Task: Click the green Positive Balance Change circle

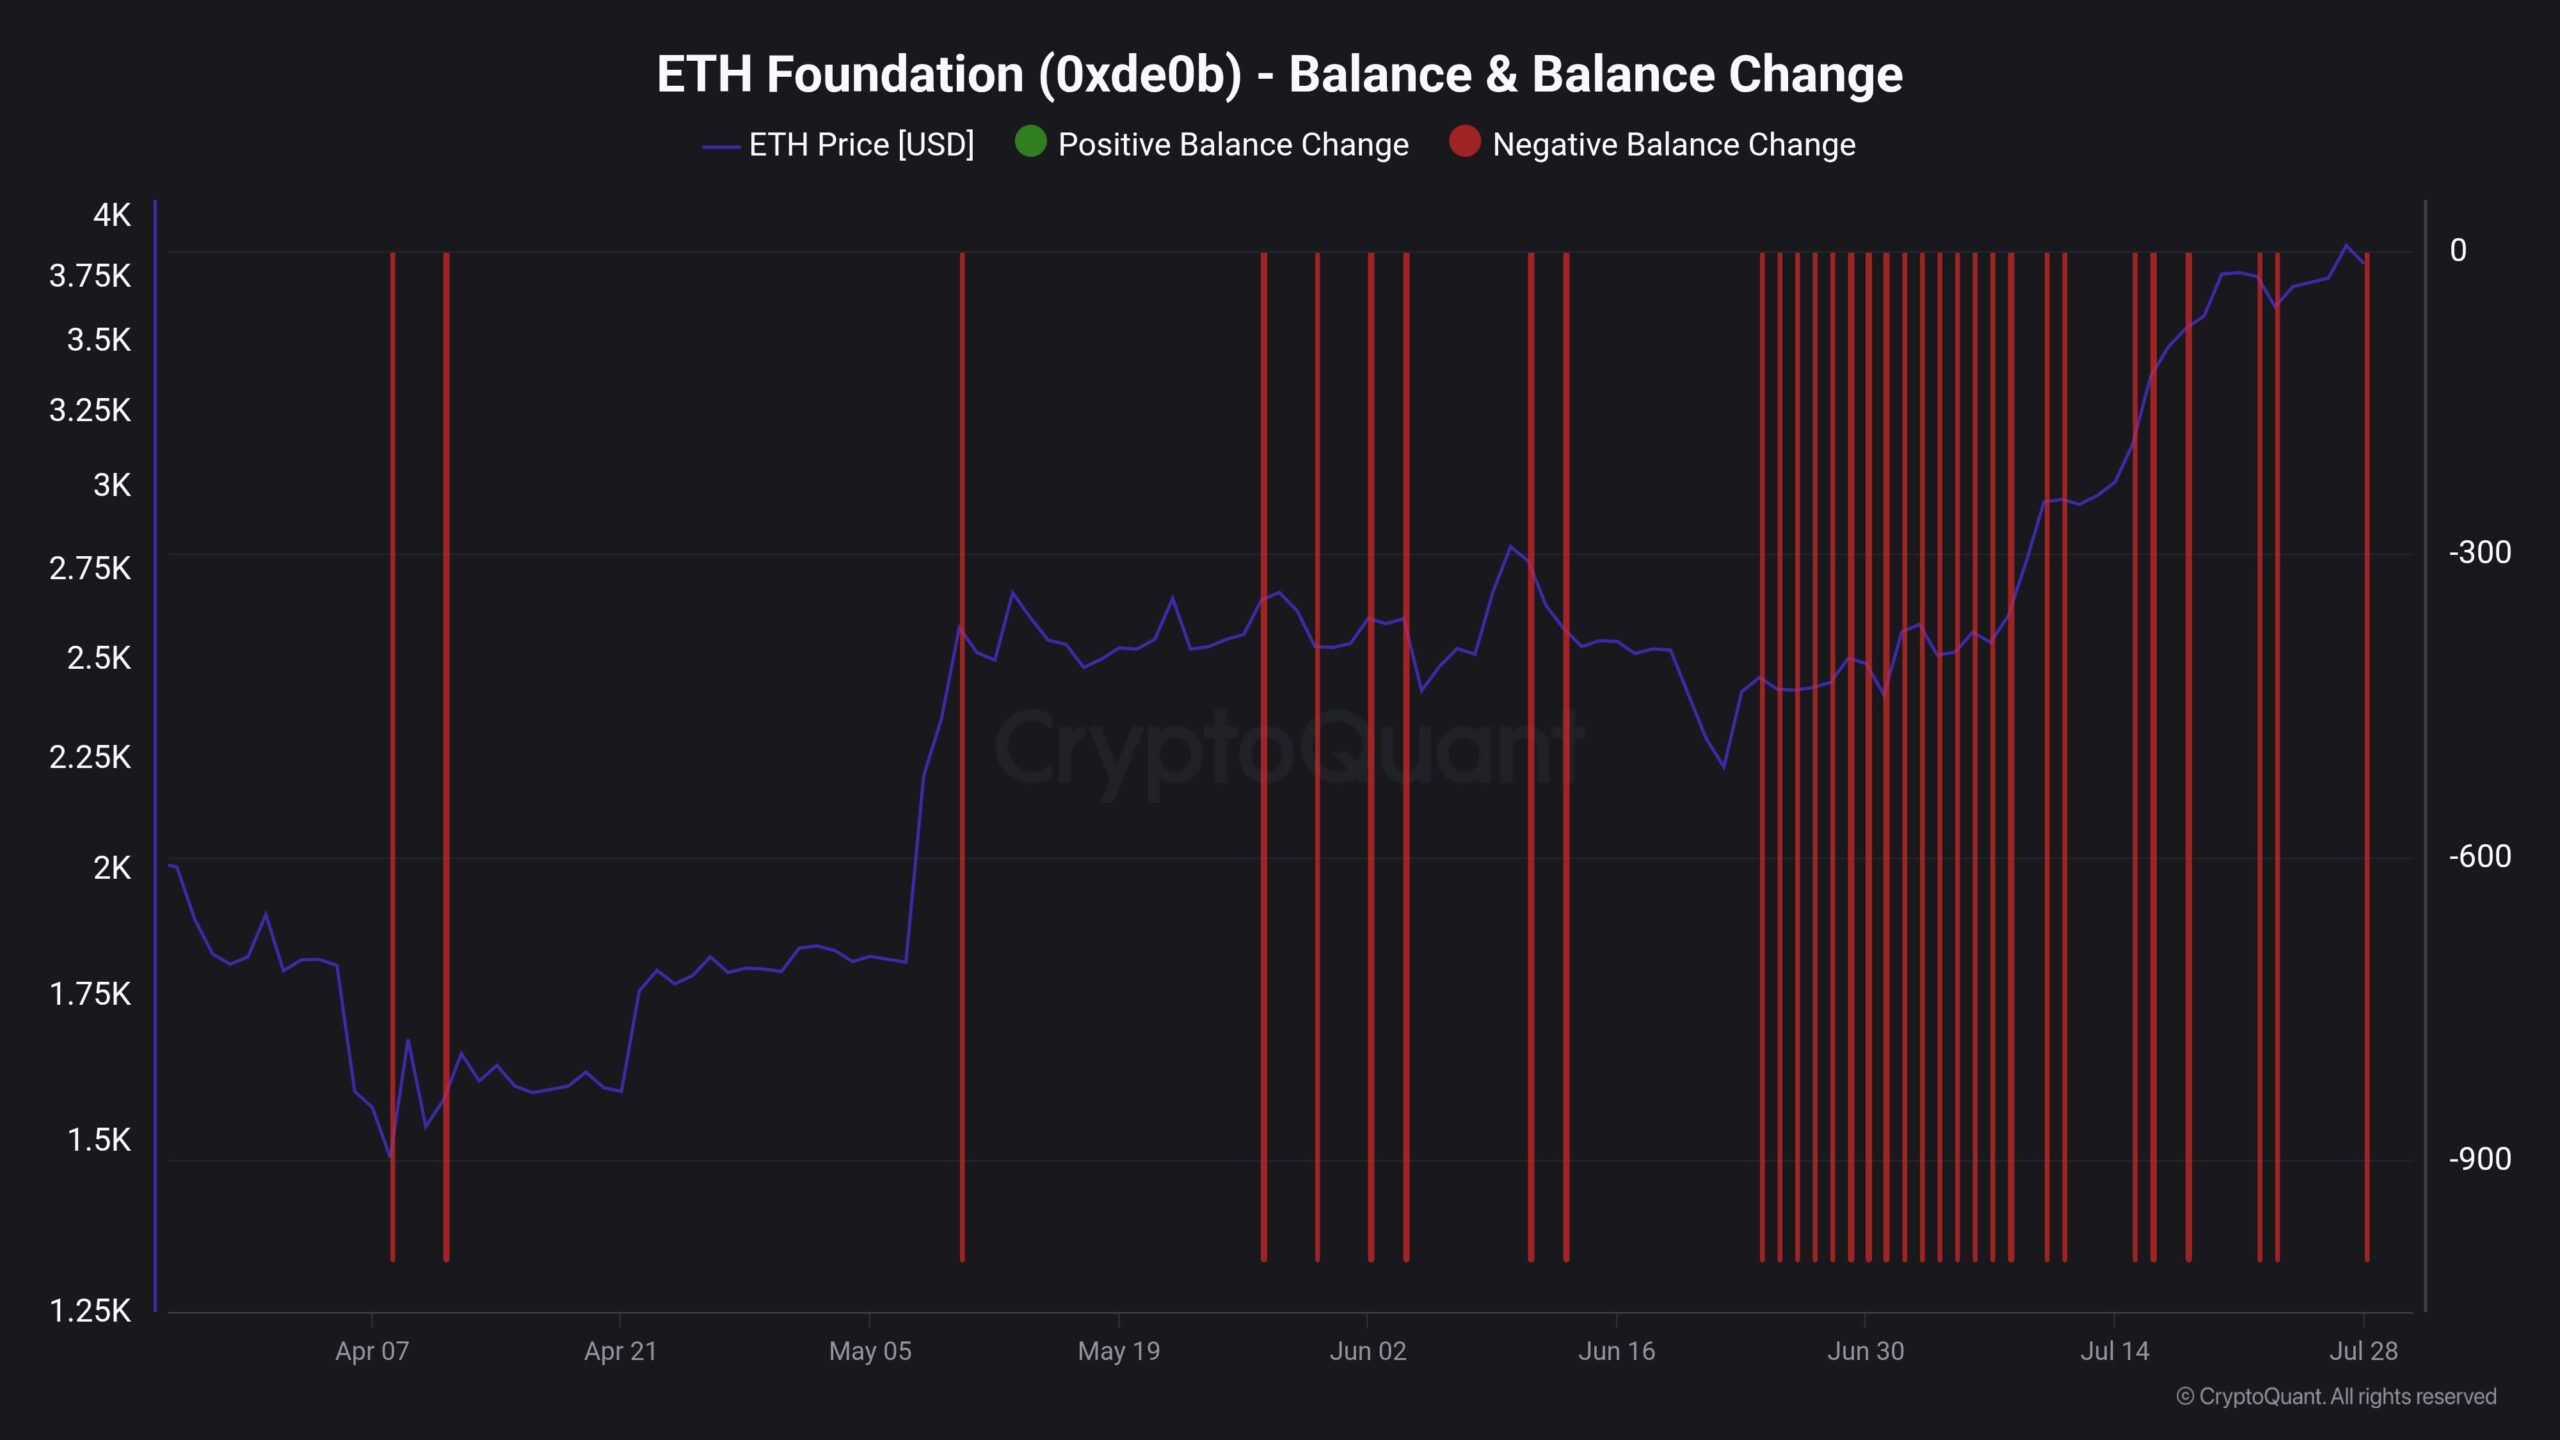Action: coord(1030,142)
